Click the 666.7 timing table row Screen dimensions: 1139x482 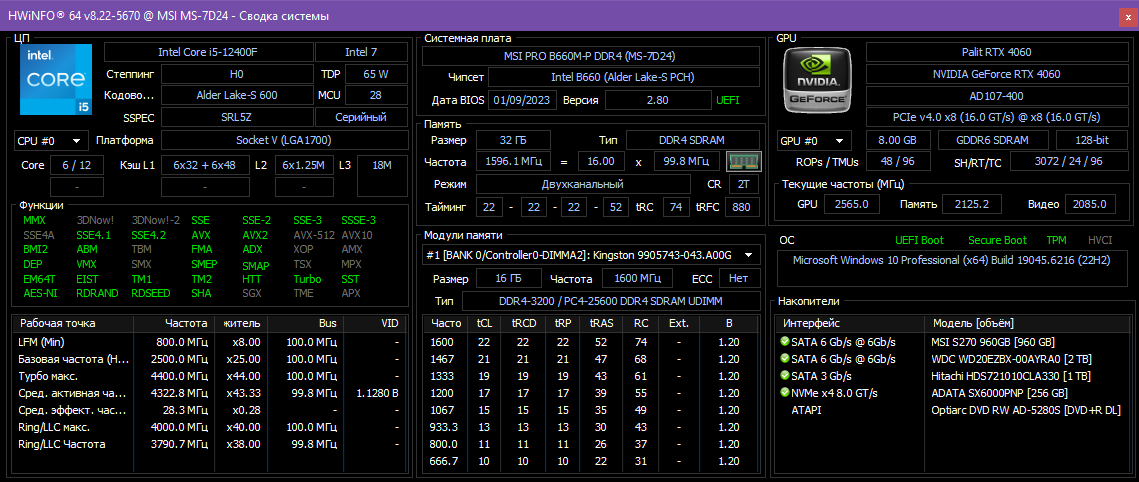tap(592, 461)
